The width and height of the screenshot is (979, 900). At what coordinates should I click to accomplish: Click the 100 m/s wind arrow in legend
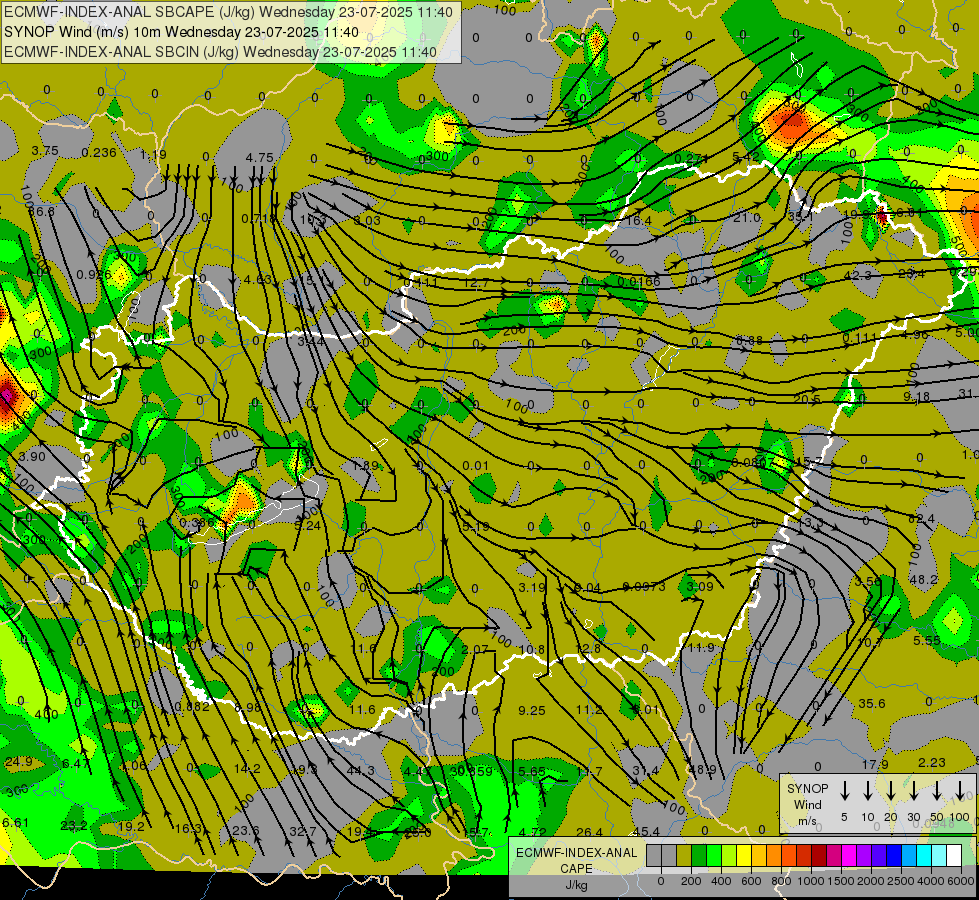pos(960,790)
